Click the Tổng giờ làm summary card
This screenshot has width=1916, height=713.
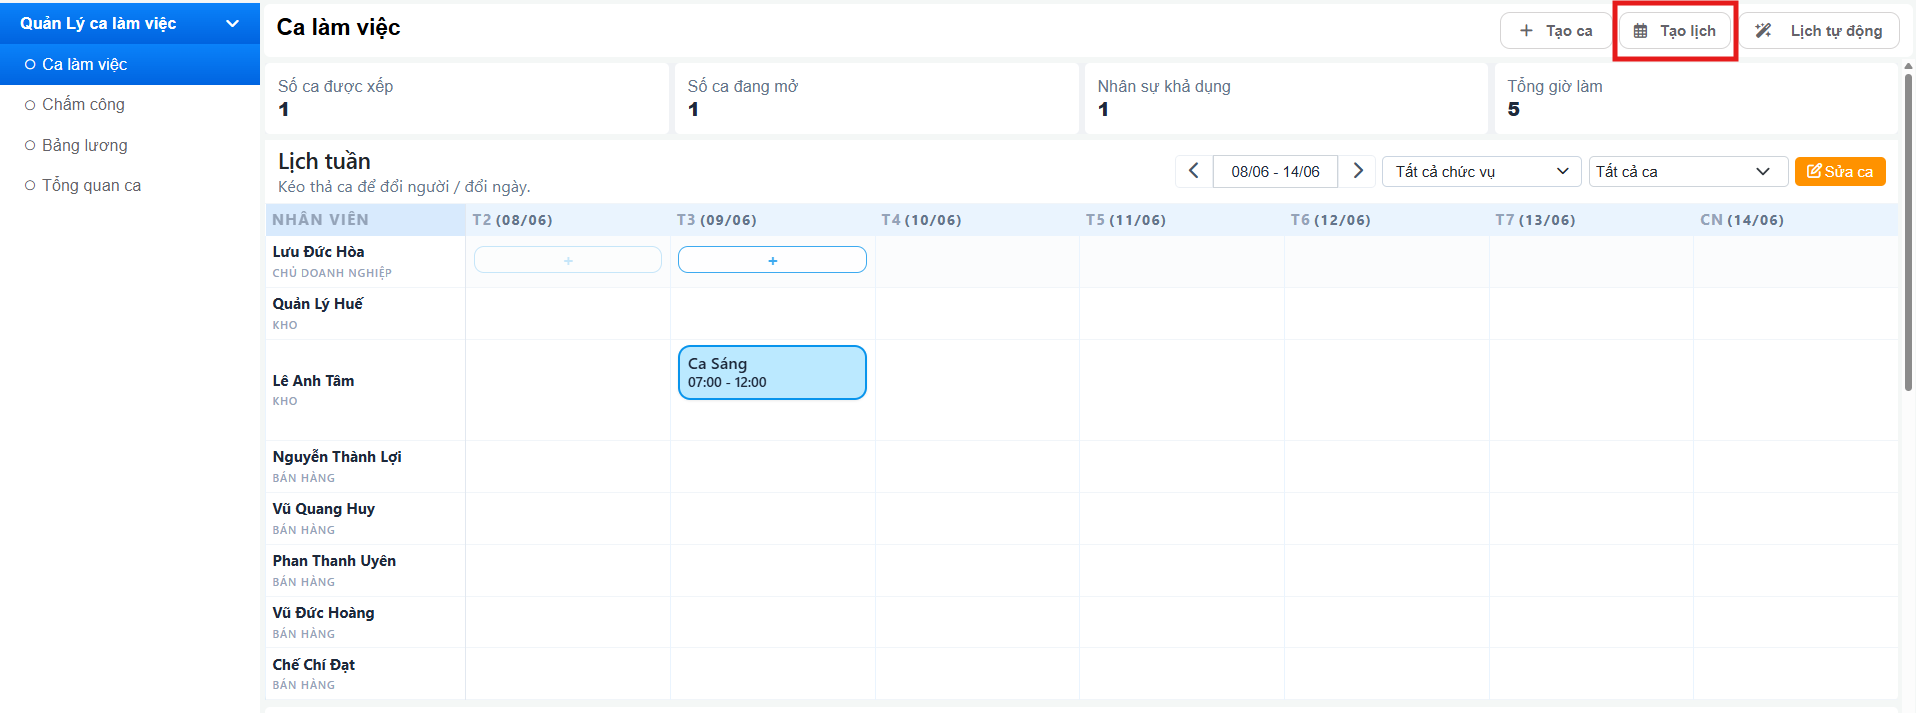(x=1696, y=98)
